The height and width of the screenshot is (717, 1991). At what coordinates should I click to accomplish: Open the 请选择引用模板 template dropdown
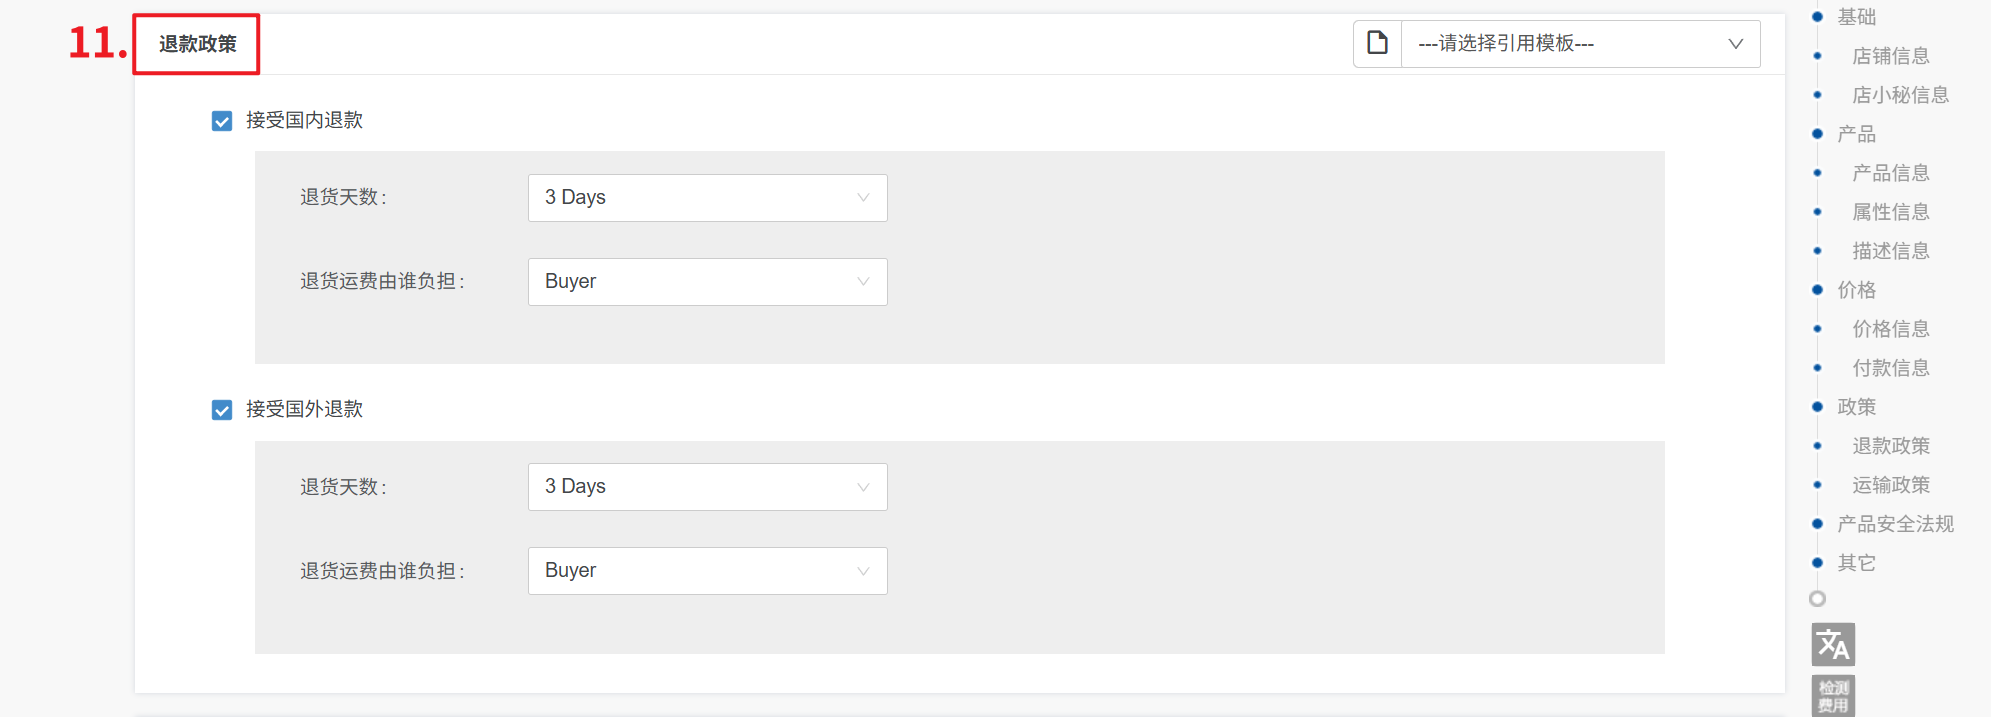coord(1580,43)
